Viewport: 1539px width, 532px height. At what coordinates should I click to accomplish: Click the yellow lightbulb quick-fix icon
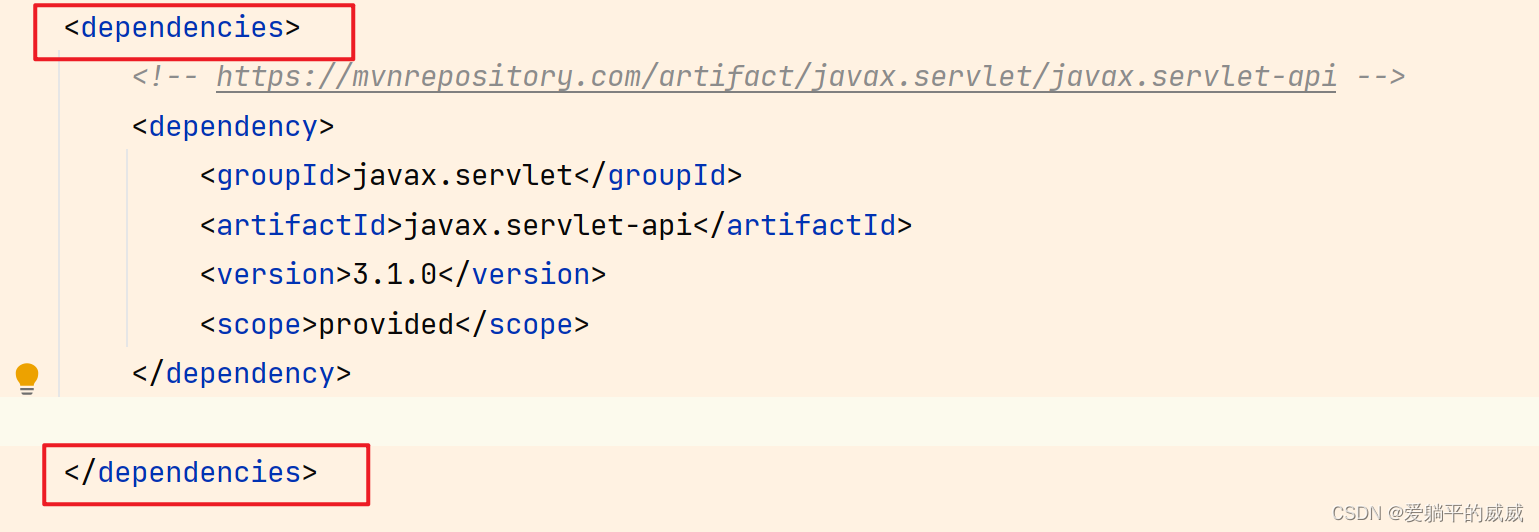(x=27, y=378)
